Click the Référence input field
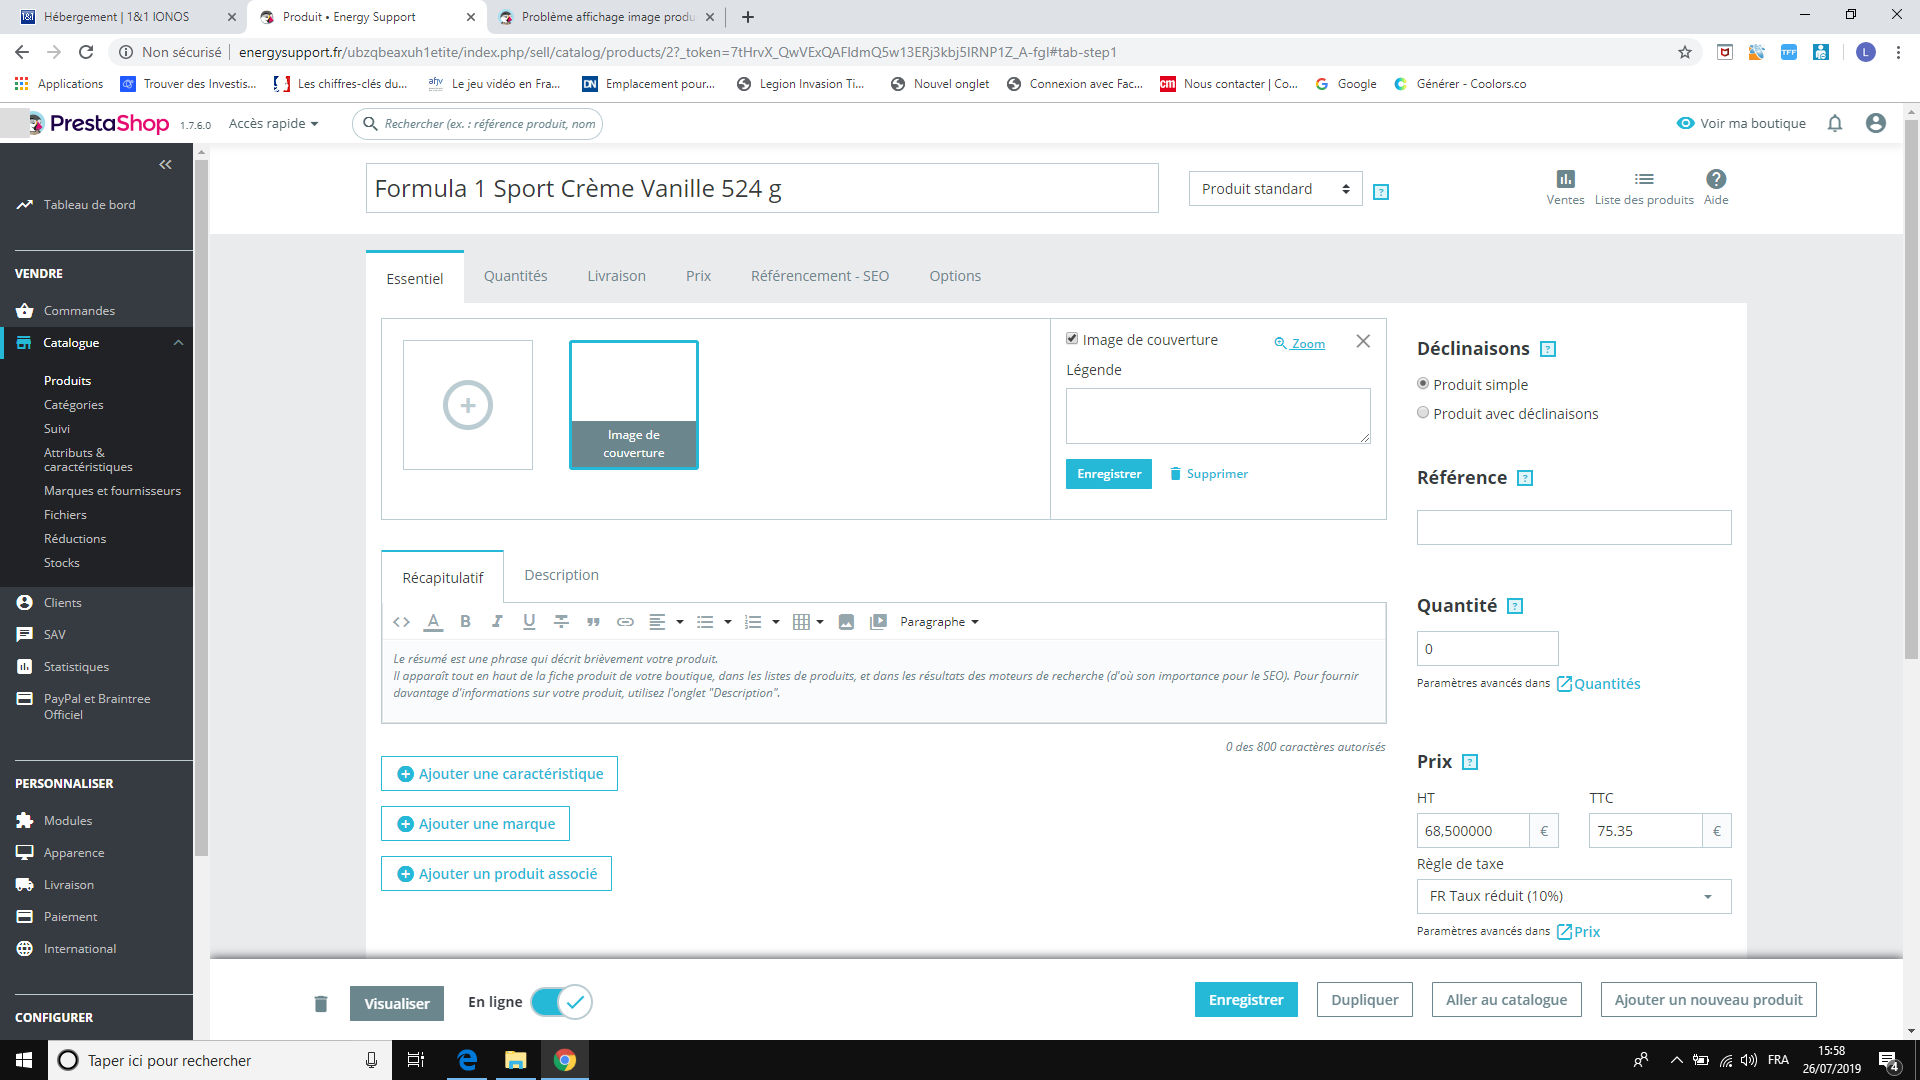 tap(1573, 528)
